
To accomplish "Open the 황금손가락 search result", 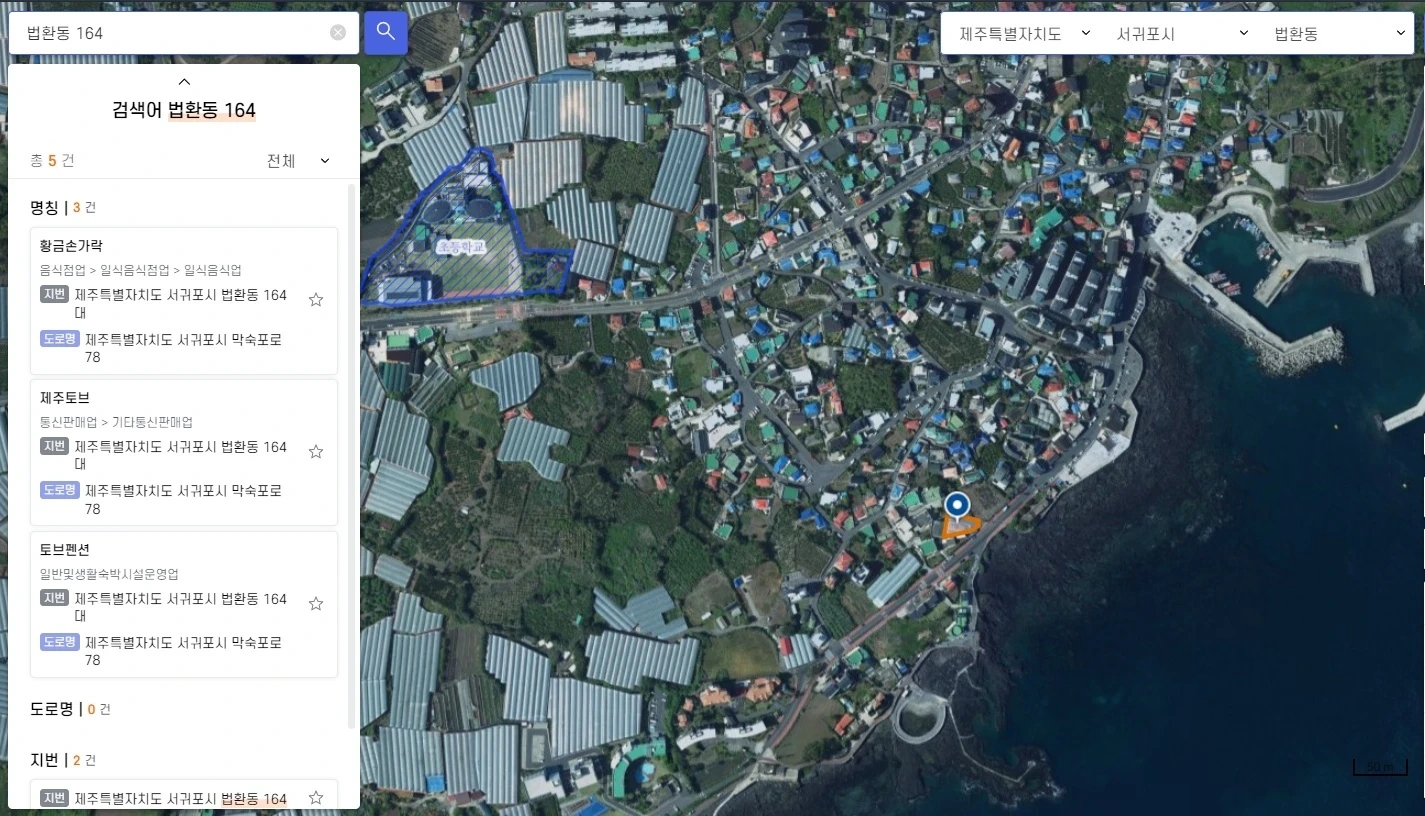I will [x=184, y=301].
